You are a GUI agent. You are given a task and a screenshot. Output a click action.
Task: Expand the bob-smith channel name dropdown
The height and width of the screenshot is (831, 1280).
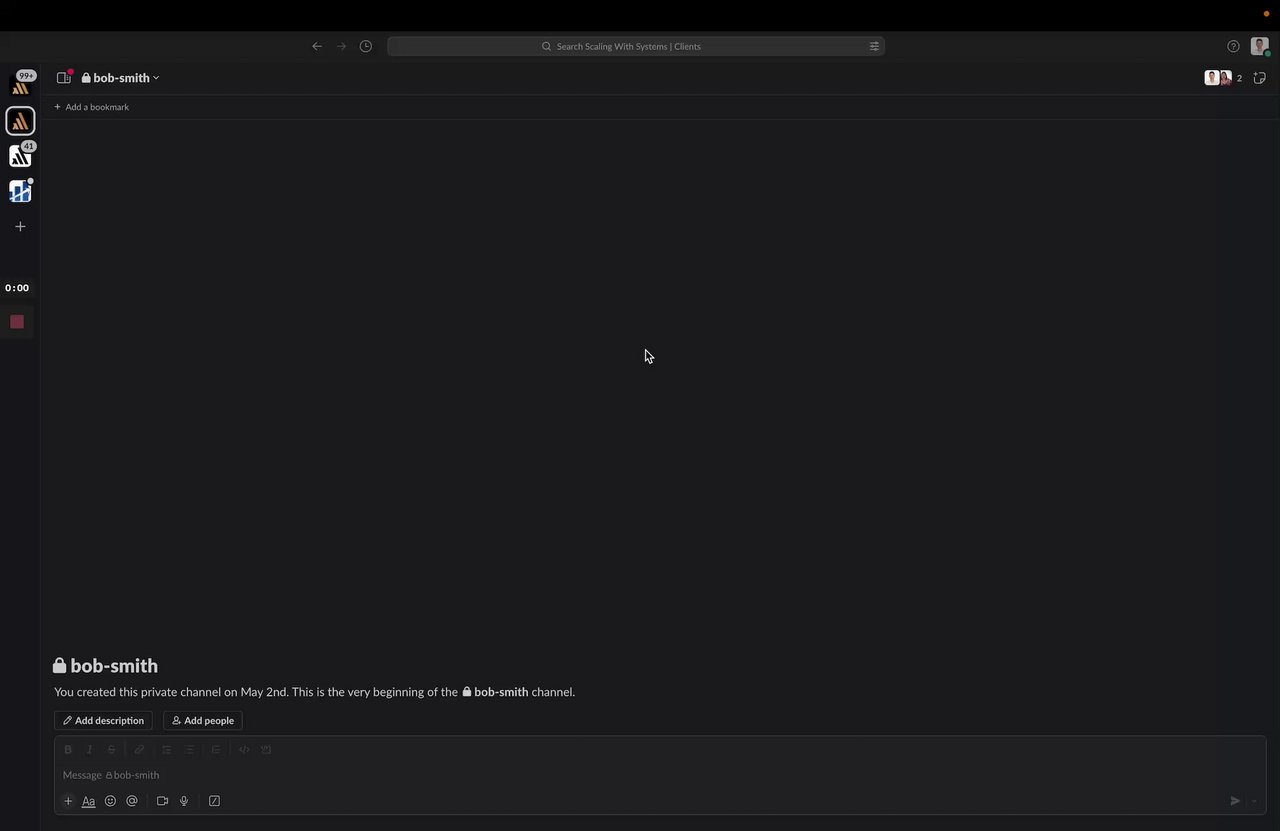click(121, 78)
